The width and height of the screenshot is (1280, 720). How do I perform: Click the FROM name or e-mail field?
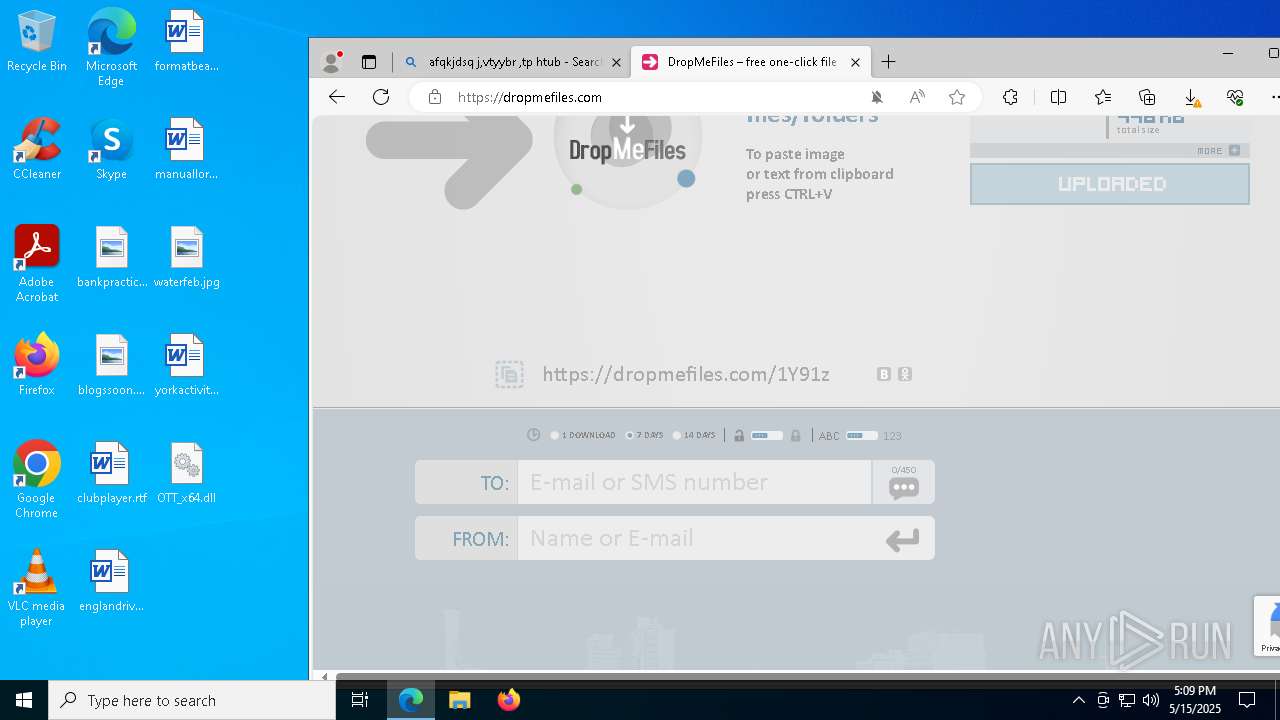tap(694, 538)
